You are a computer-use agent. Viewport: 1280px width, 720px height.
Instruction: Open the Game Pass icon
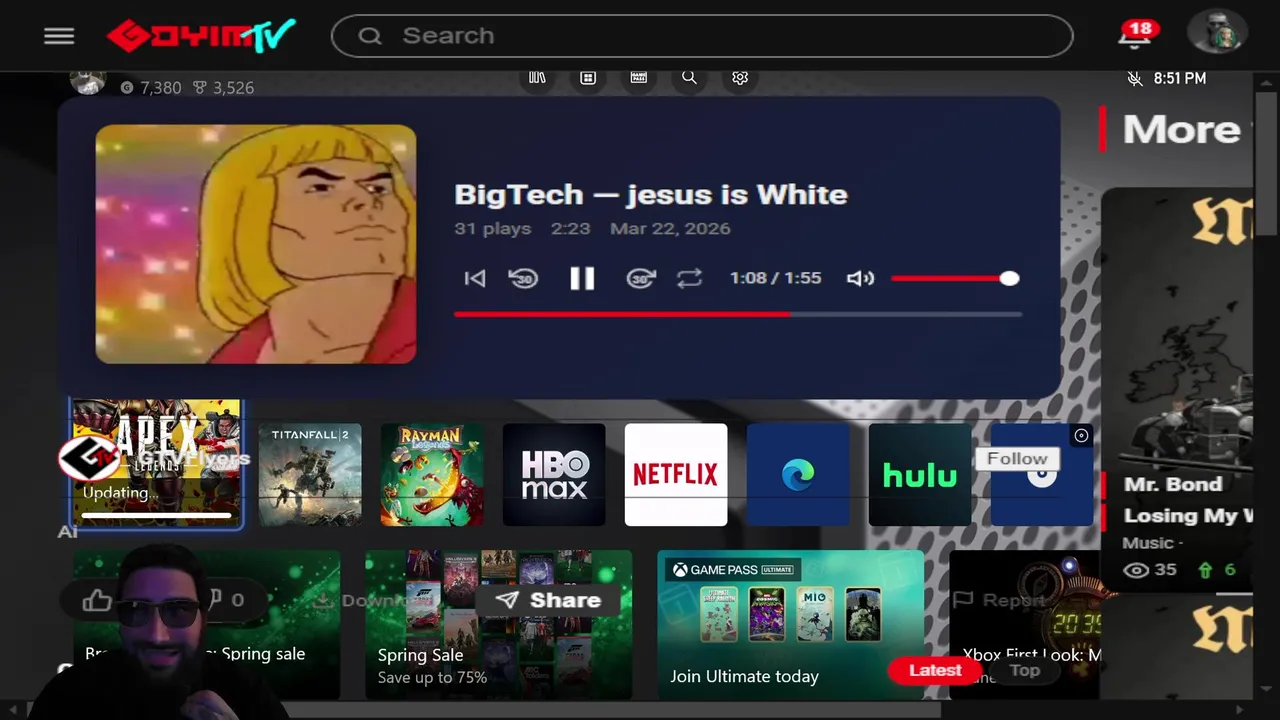pyautogui.click(x=638, y=77)
